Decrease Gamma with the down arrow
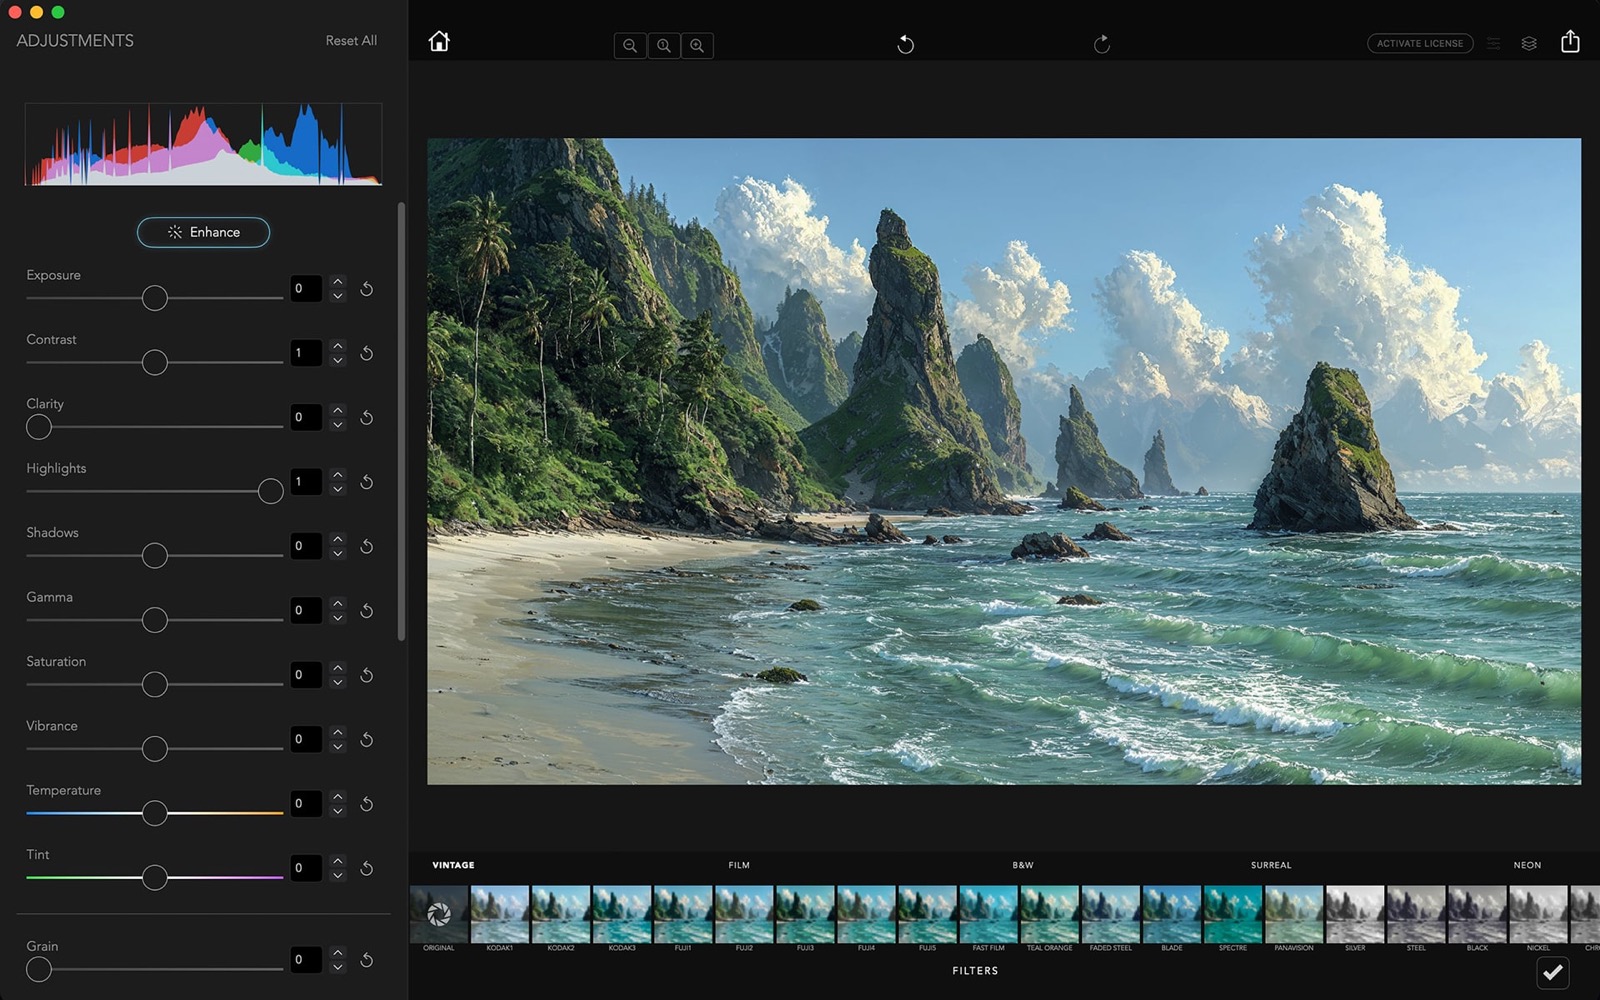 pos(338,618)
